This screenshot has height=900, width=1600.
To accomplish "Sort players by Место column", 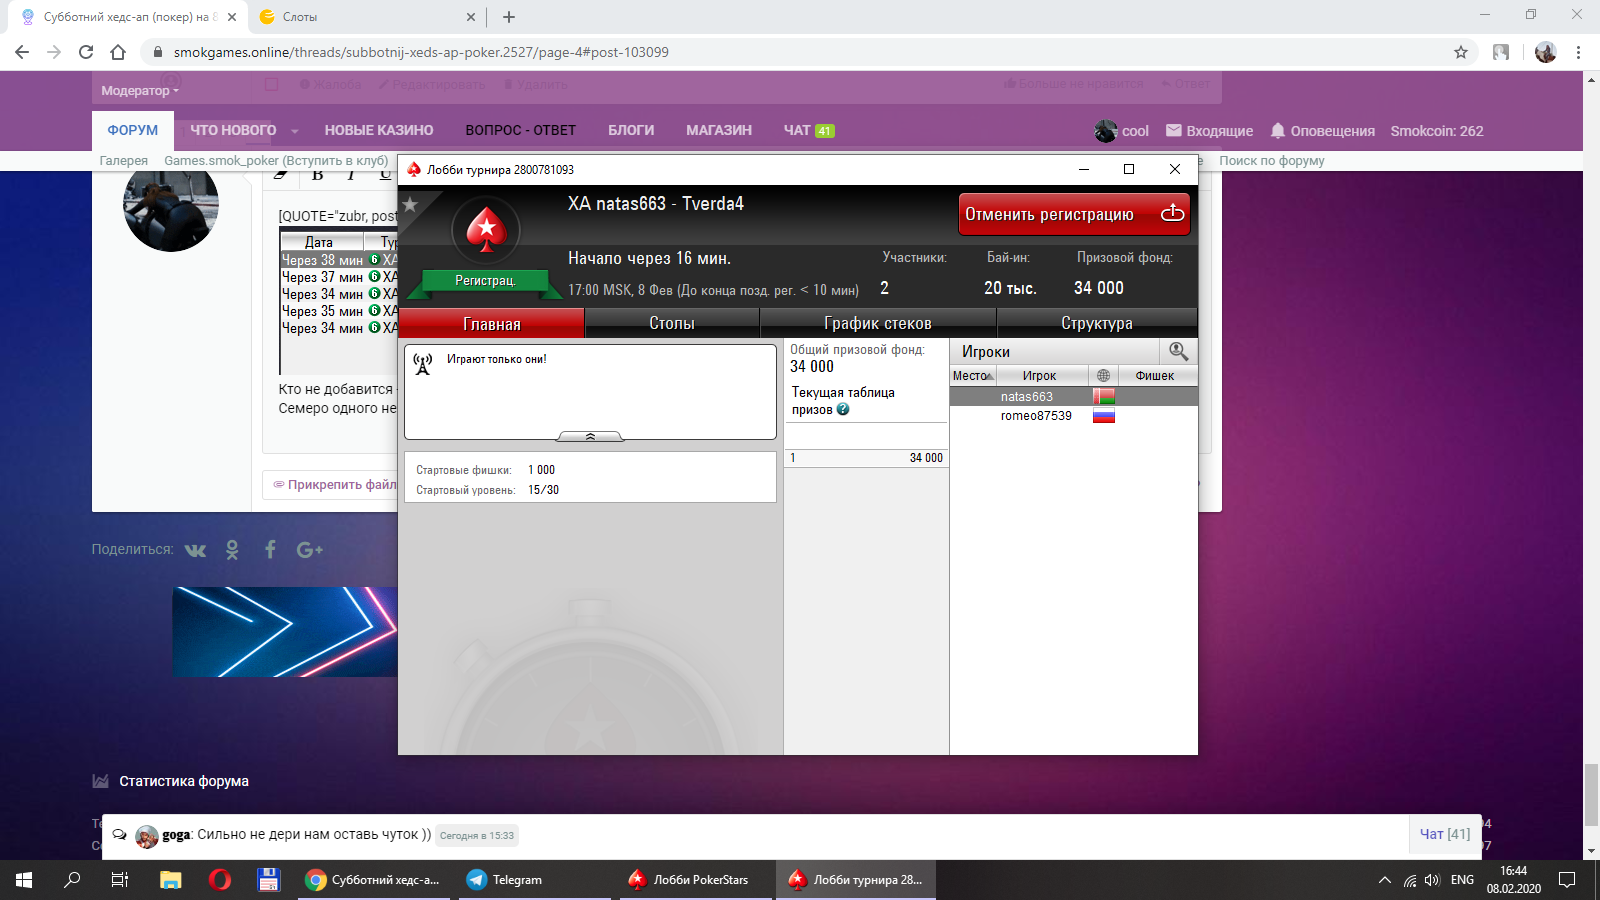I will point(972,376).
